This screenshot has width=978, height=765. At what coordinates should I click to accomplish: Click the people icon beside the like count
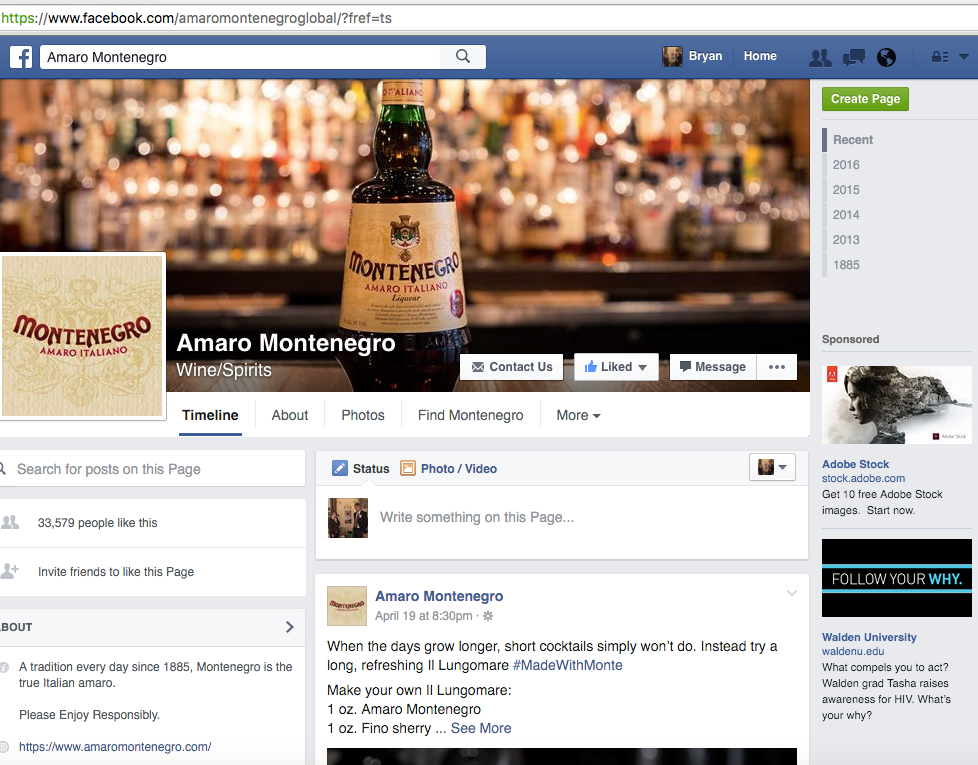10,522
